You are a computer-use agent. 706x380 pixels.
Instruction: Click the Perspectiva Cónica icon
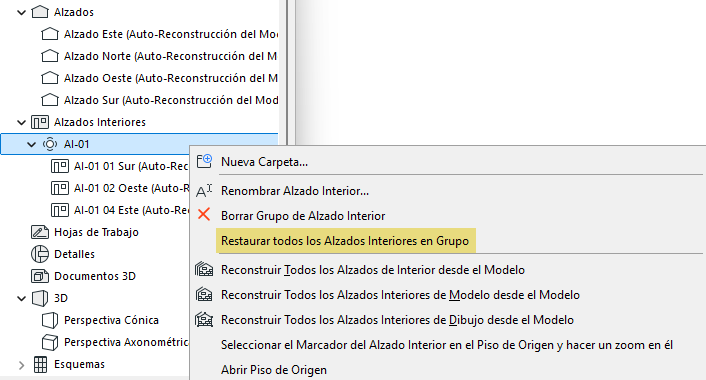[50, 320]
